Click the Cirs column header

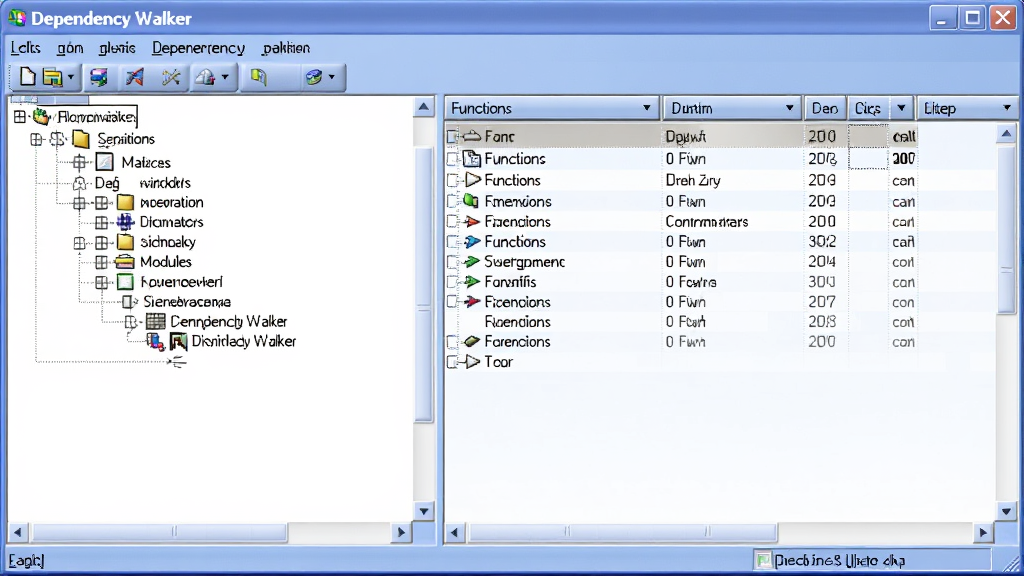(868, 108)
